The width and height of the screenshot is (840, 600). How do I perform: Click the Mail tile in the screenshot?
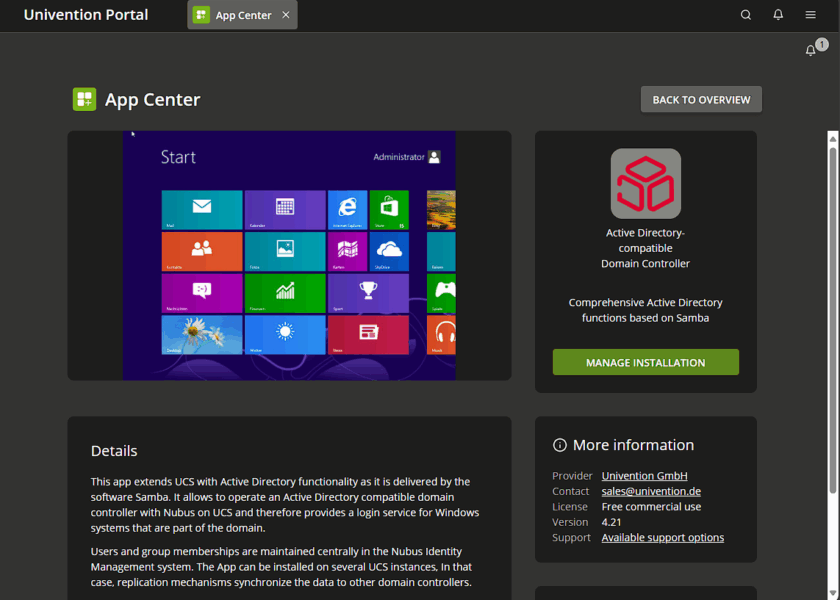point(202,210)
